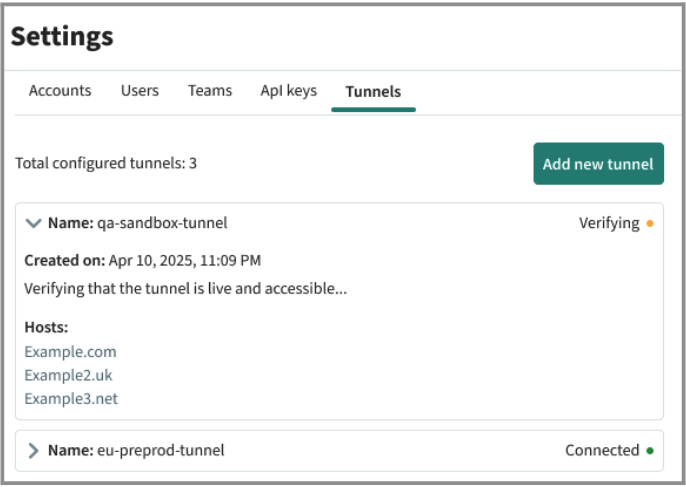Select the eu-preprod-tunnel name text
The image size is (686, 487).
point(160,451)
